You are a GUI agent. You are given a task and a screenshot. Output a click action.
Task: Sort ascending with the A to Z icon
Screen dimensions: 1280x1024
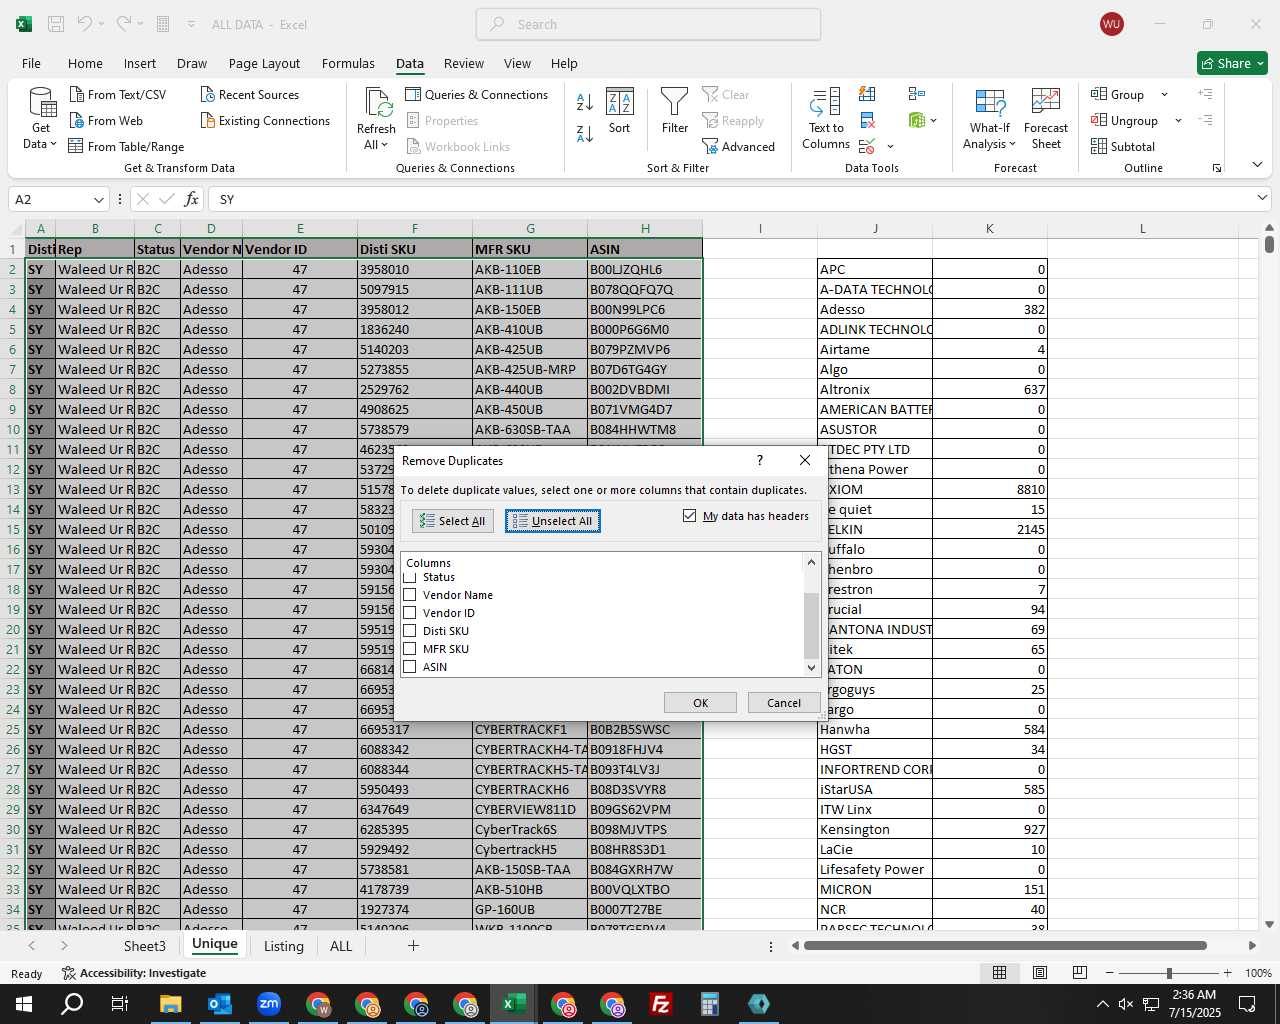click(x=585, y=102)
